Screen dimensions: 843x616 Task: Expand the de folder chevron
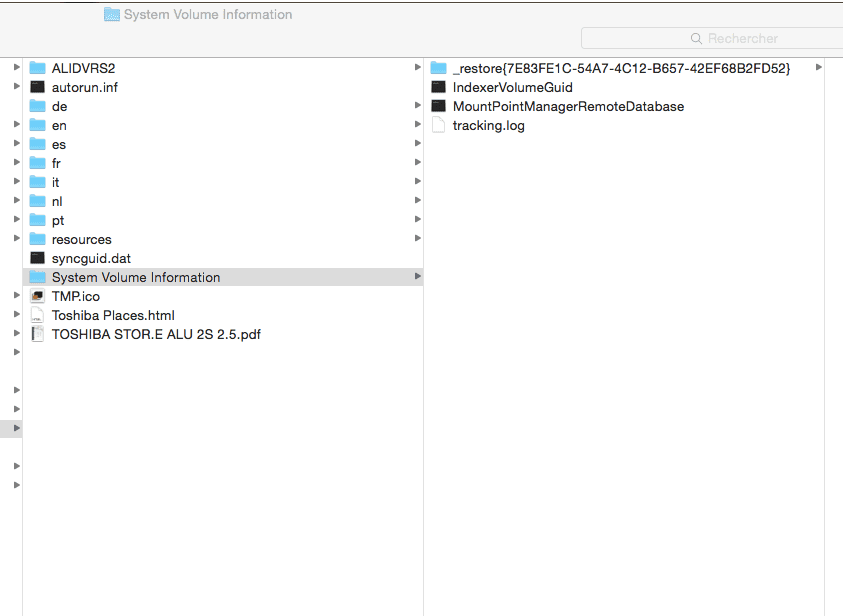(x=418, y=105)
